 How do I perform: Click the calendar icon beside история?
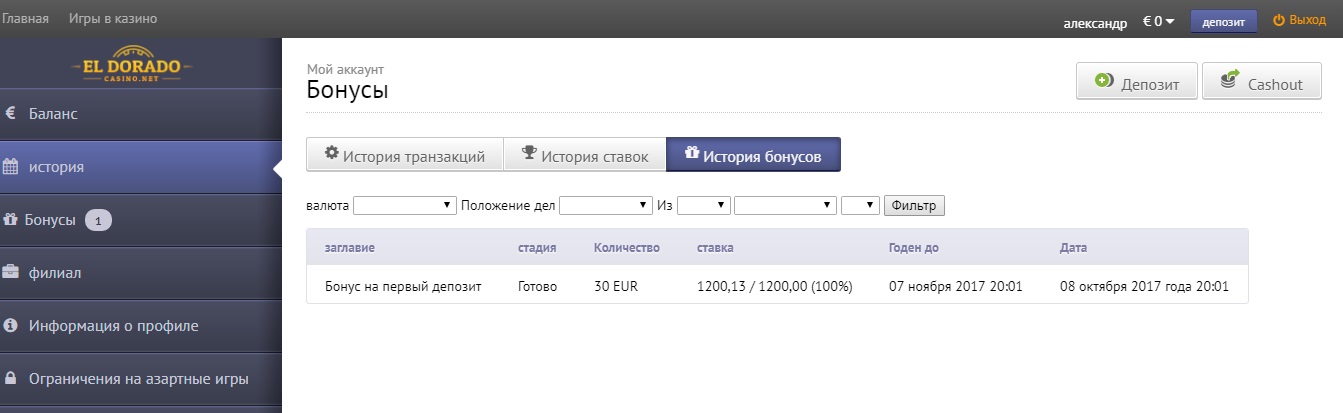(10, 167)
